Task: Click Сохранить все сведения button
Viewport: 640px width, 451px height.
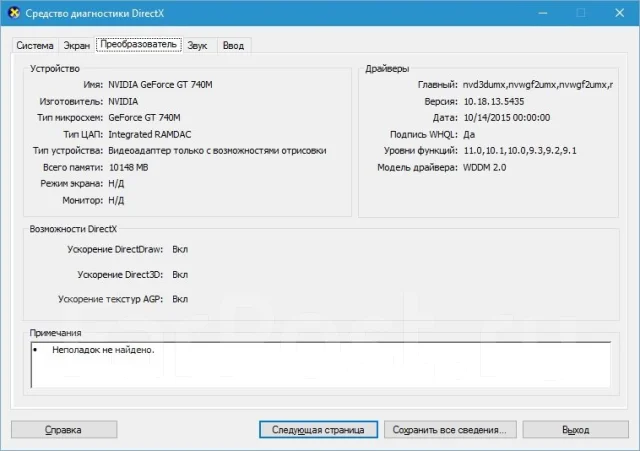Action: (450, 430)
